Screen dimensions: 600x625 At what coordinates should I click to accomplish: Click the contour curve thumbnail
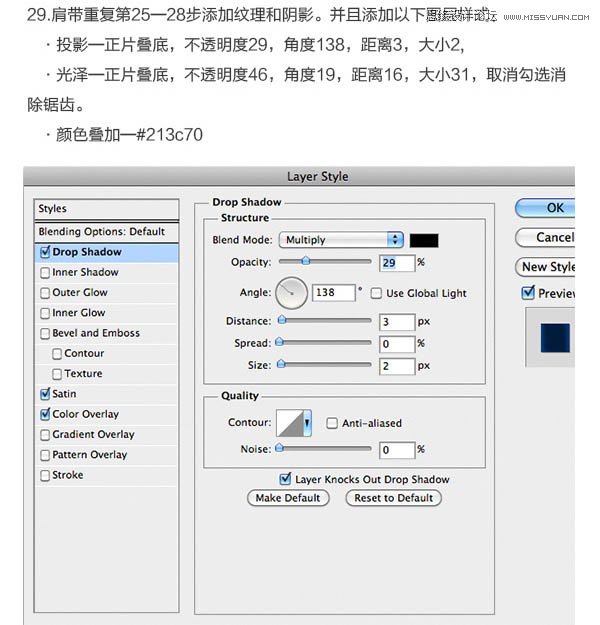point(290,423)
